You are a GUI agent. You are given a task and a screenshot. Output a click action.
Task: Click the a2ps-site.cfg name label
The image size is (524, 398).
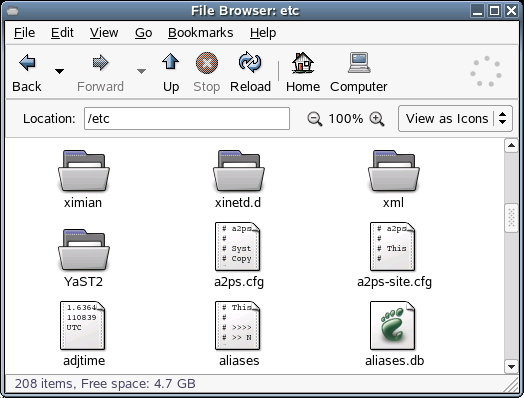pyautogui.click(x=394, y=282)
